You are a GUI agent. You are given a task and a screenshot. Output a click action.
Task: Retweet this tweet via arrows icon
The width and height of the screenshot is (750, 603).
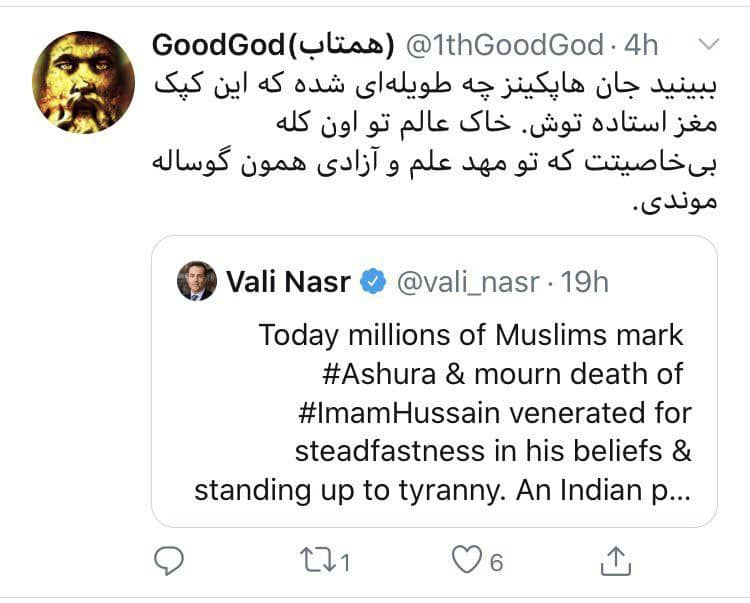click(x=320, y=561)
